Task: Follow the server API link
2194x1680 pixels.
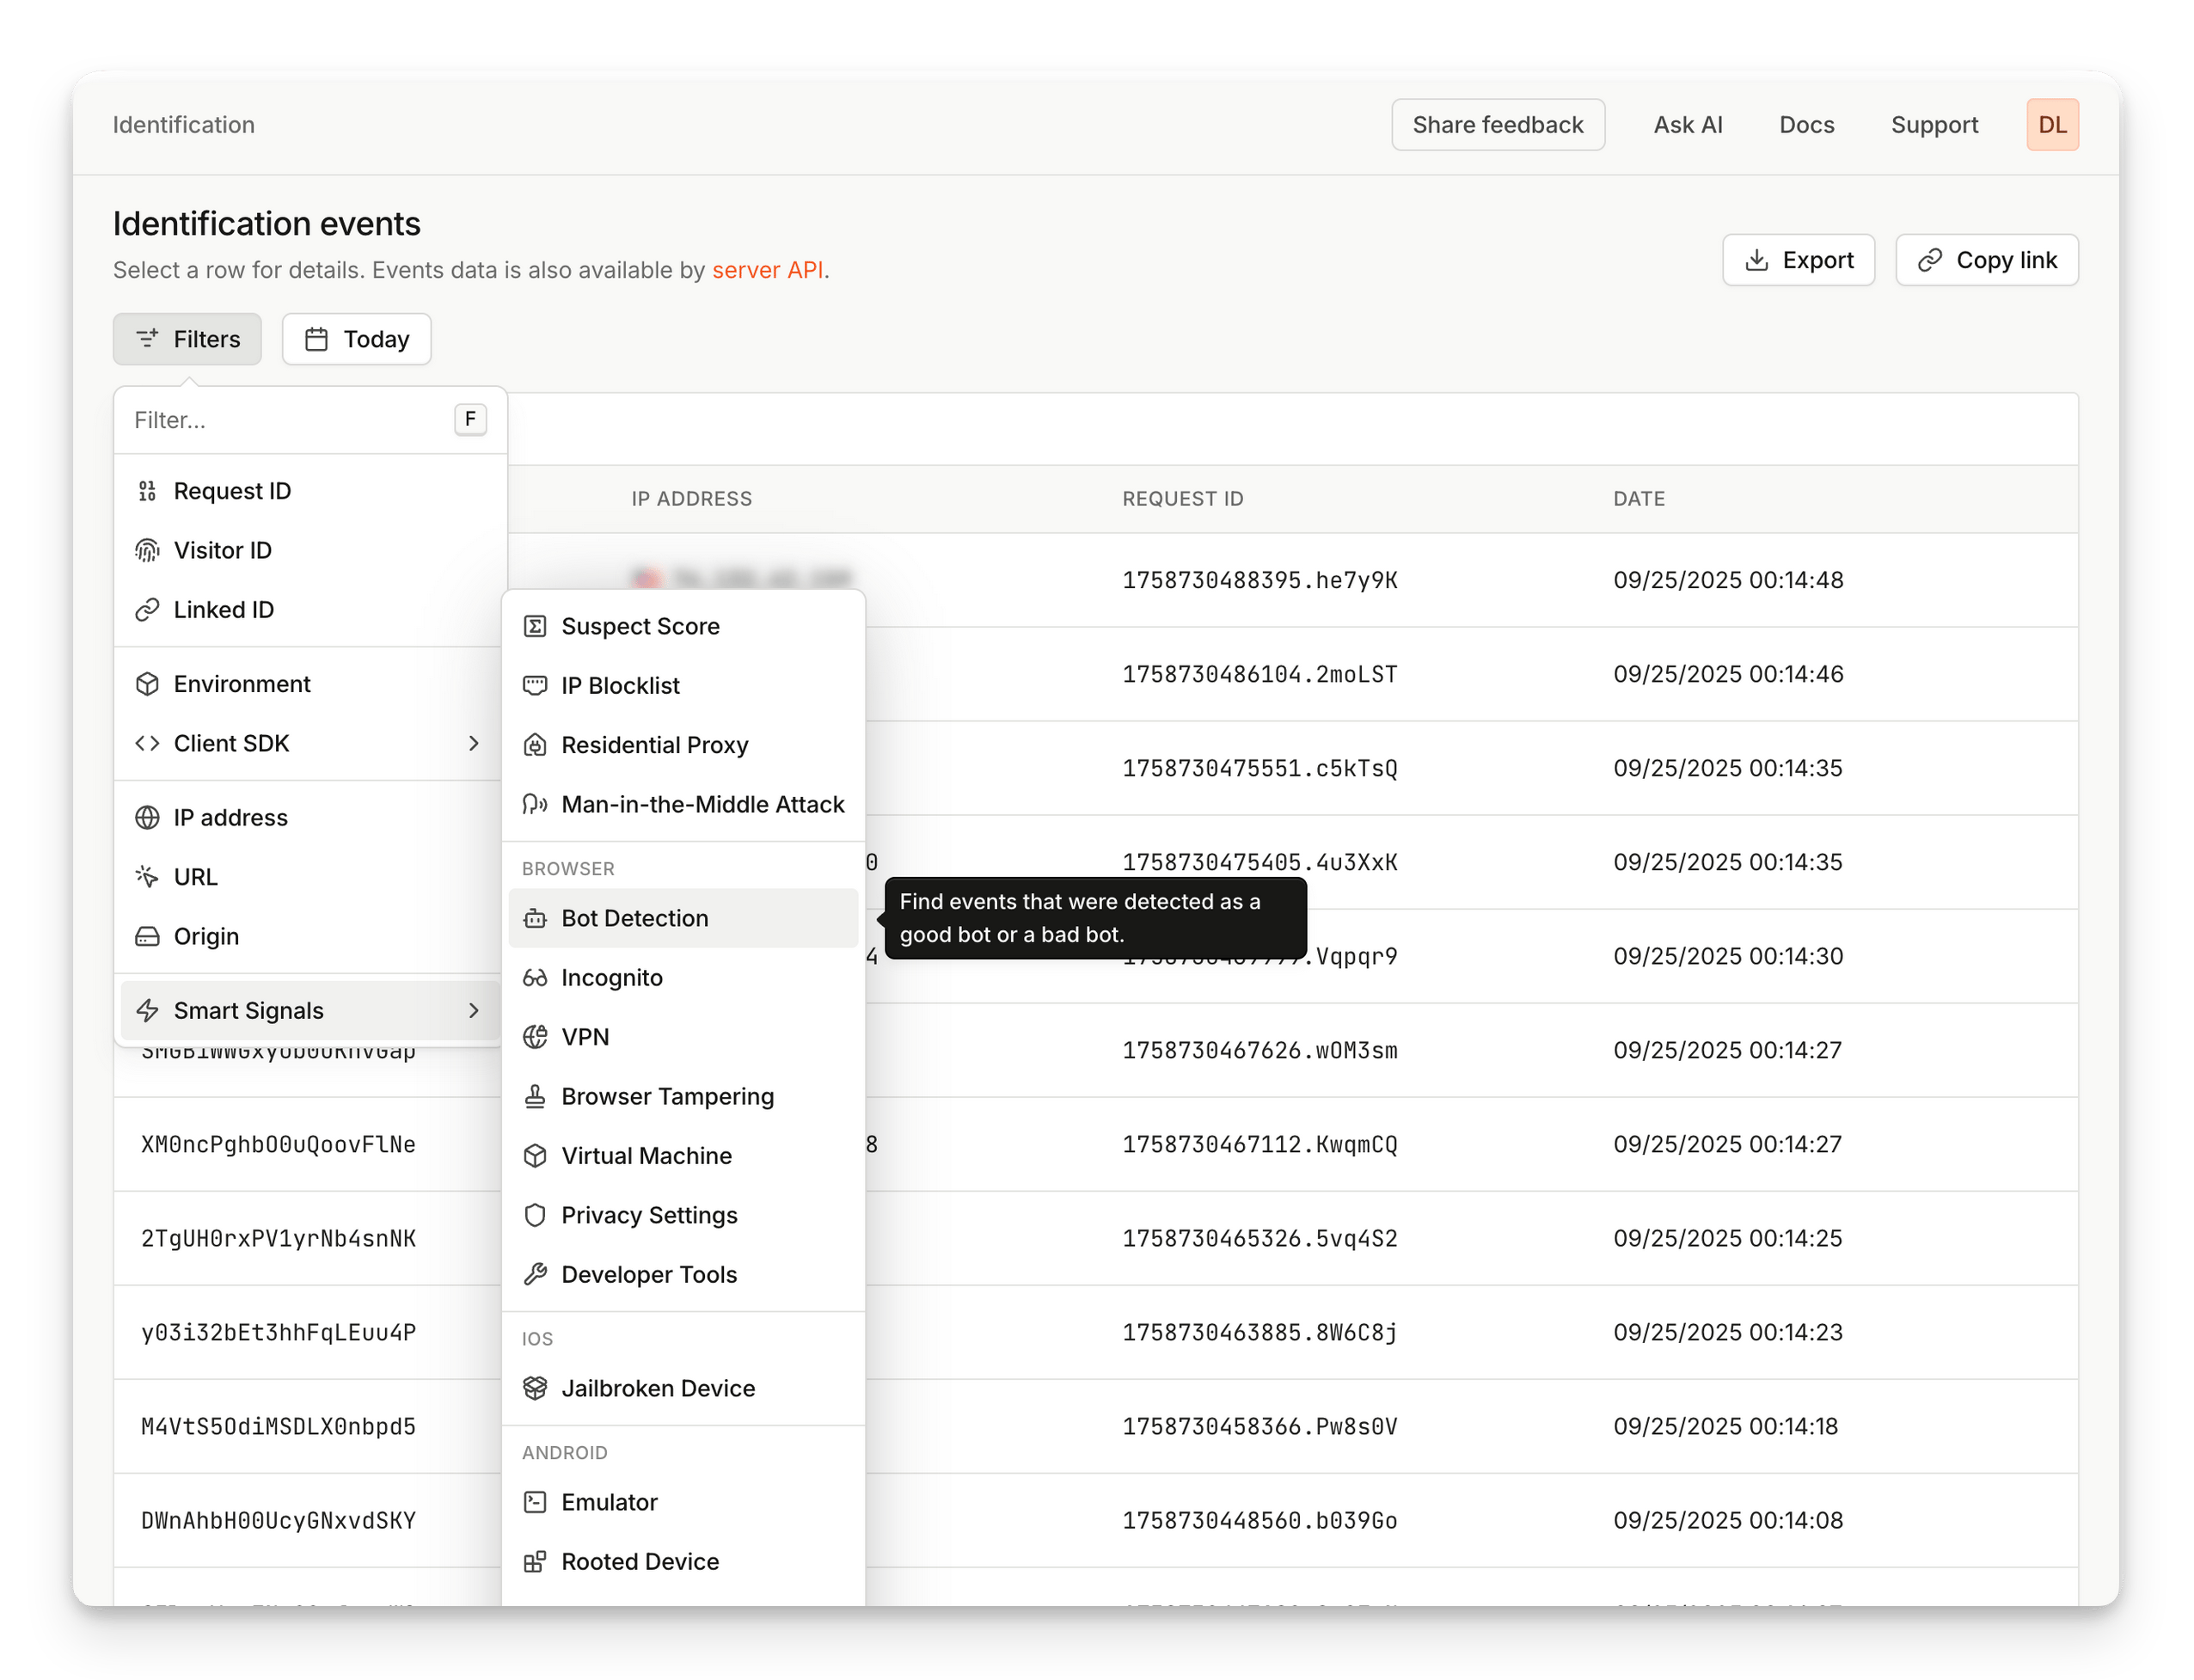Action: tap(767, 270)
